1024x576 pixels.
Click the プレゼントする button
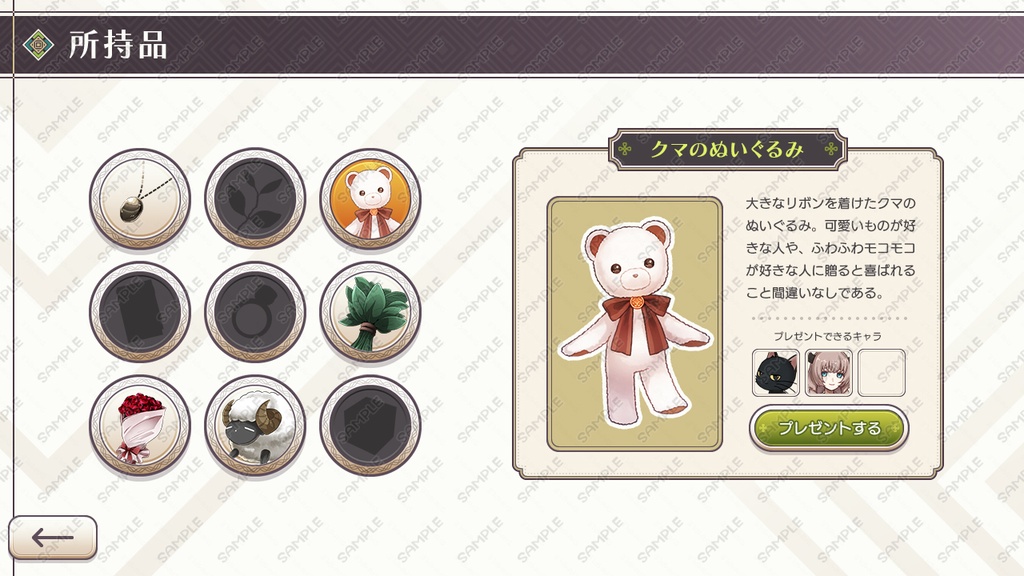coord(829,428)
